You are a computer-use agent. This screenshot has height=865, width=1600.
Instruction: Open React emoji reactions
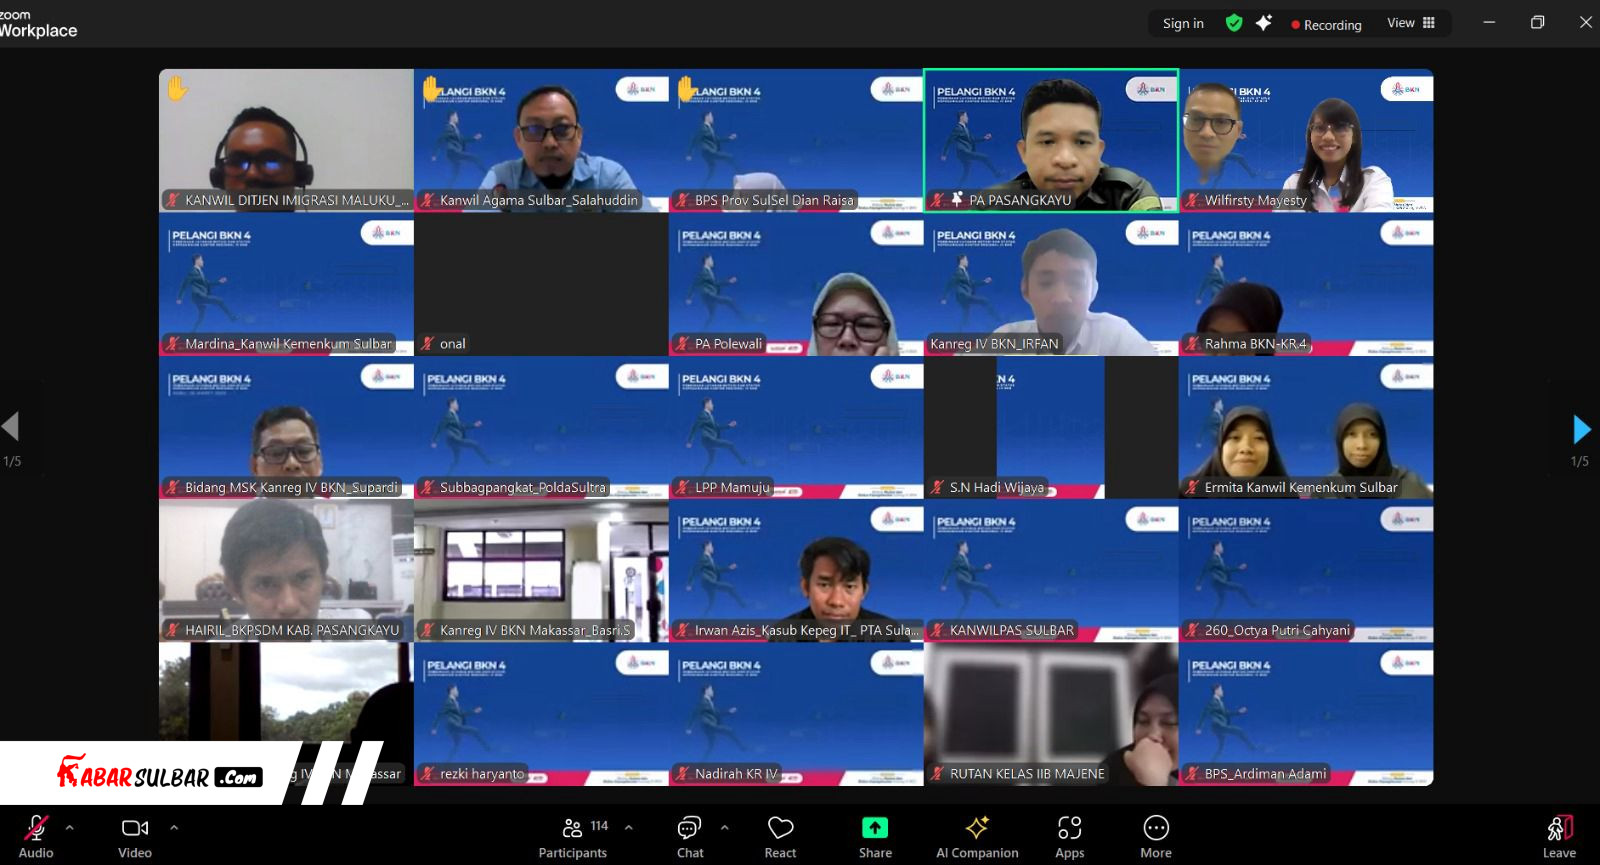tap(780, 835)
